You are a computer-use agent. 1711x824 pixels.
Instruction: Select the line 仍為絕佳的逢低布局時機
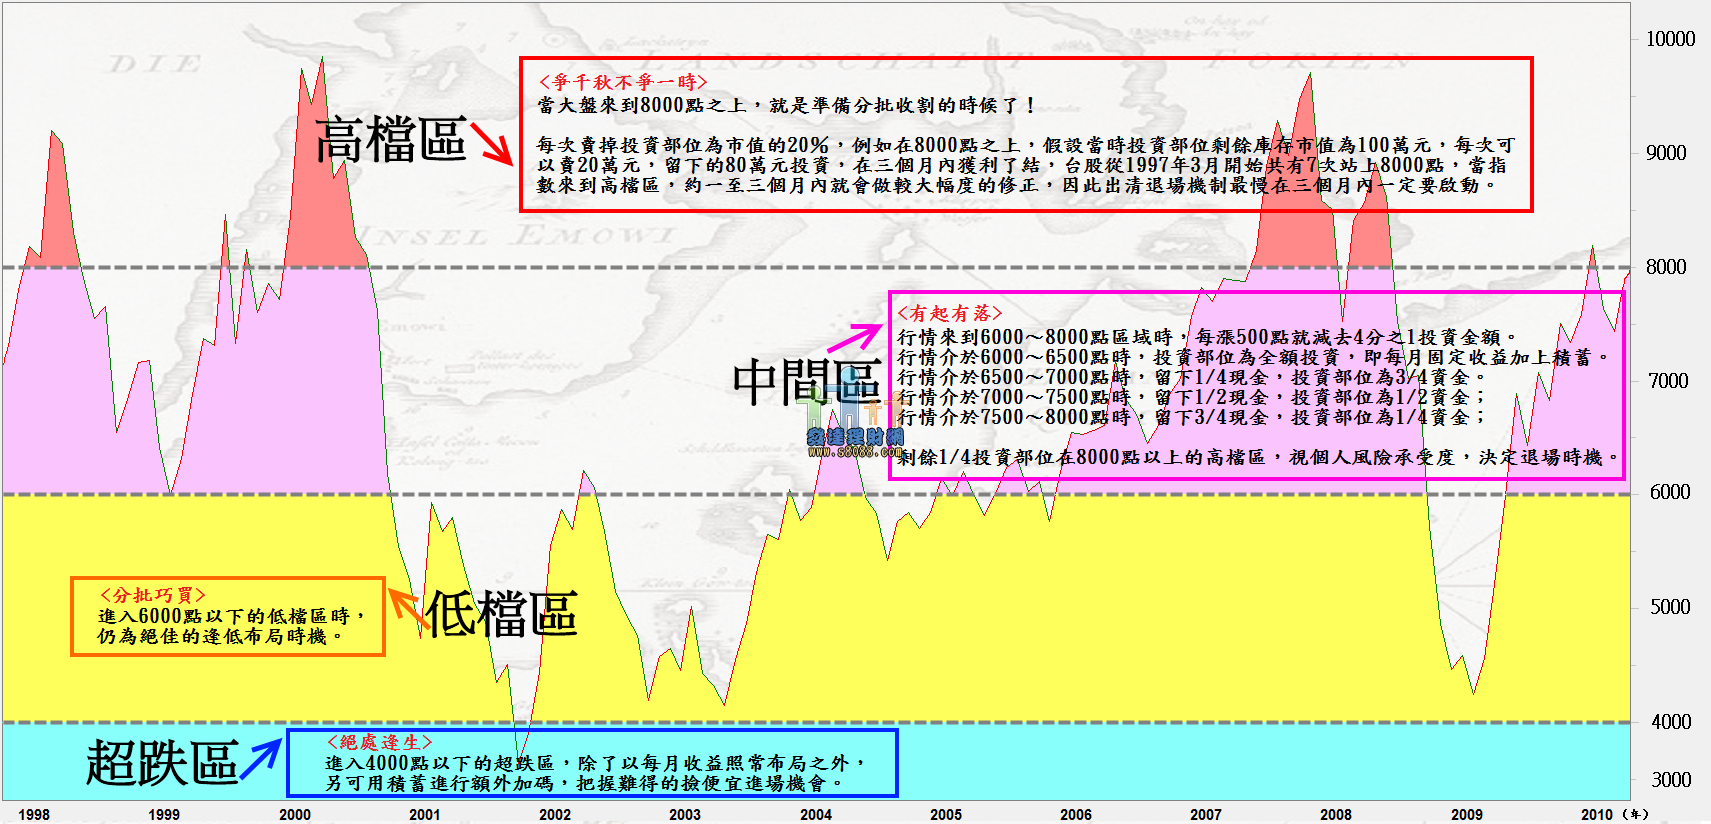coord(221,636)
